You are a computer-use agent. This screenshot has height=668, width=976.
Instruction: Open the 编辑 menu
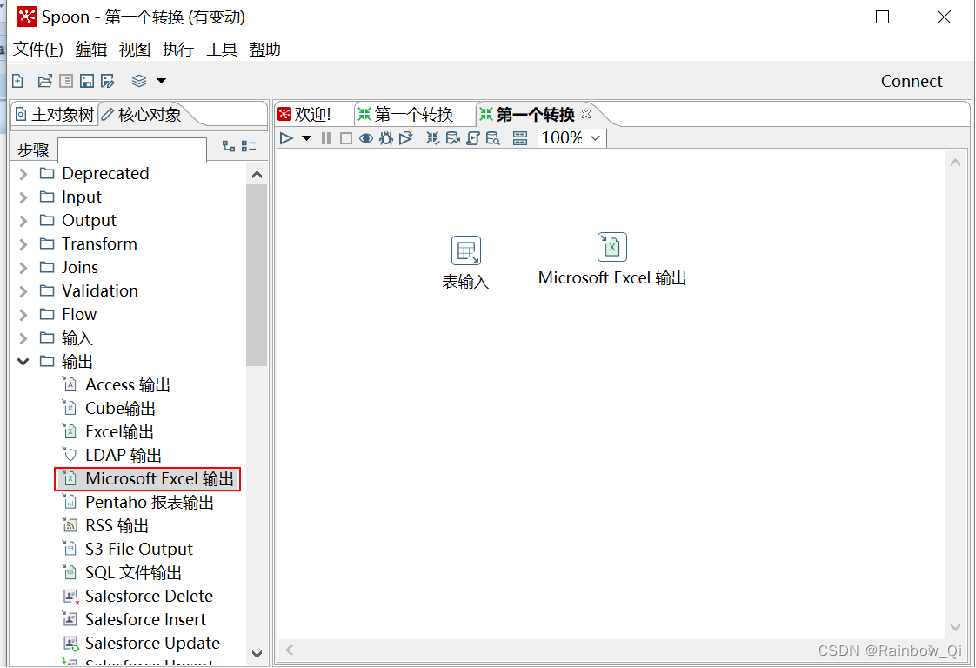[x=91, y=49]
